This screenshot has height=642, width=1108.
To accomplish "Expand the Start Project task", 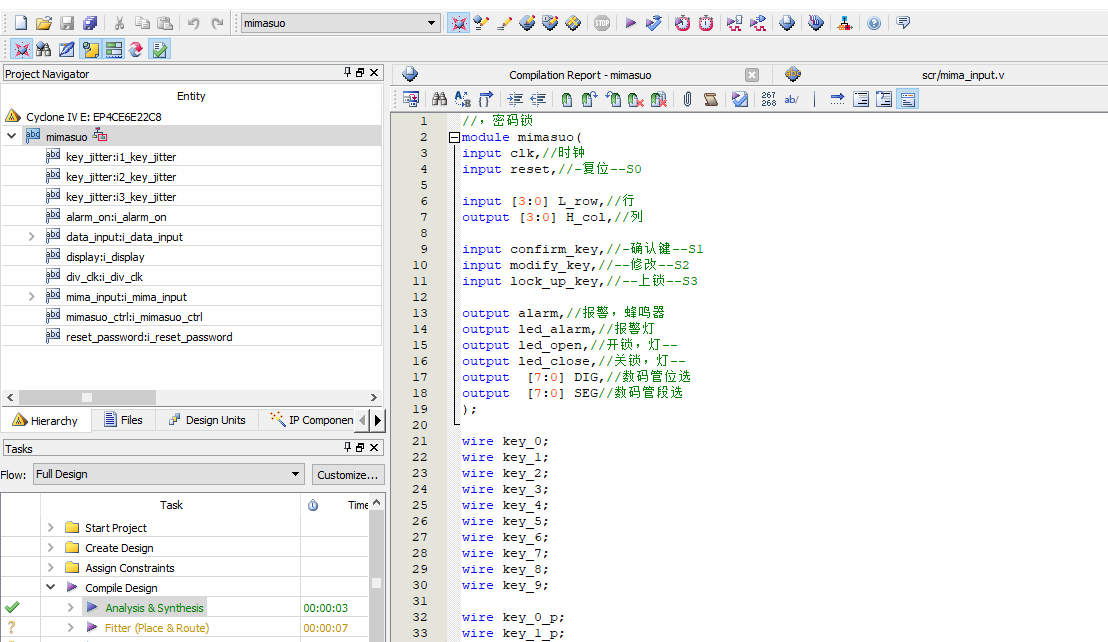I will (50, 528).
